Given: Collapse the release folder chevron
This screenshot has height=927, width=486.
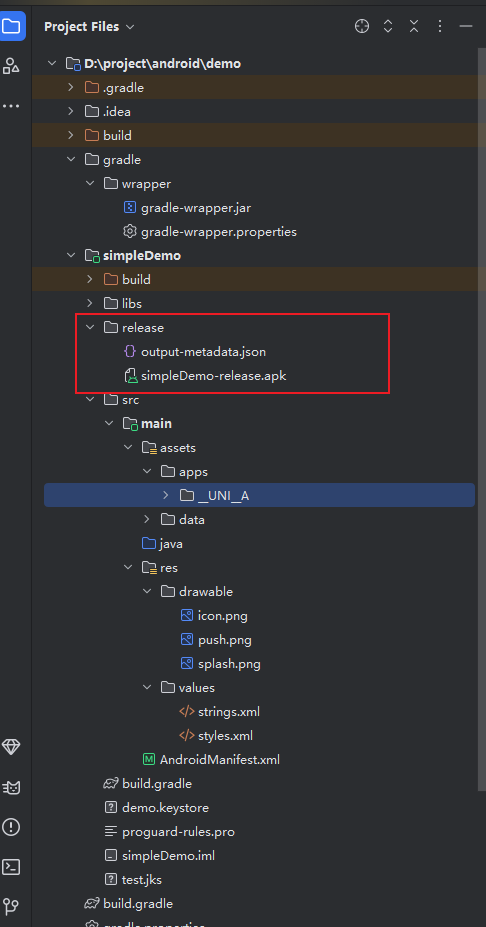Looking at the screenshot, I should 90,328.
